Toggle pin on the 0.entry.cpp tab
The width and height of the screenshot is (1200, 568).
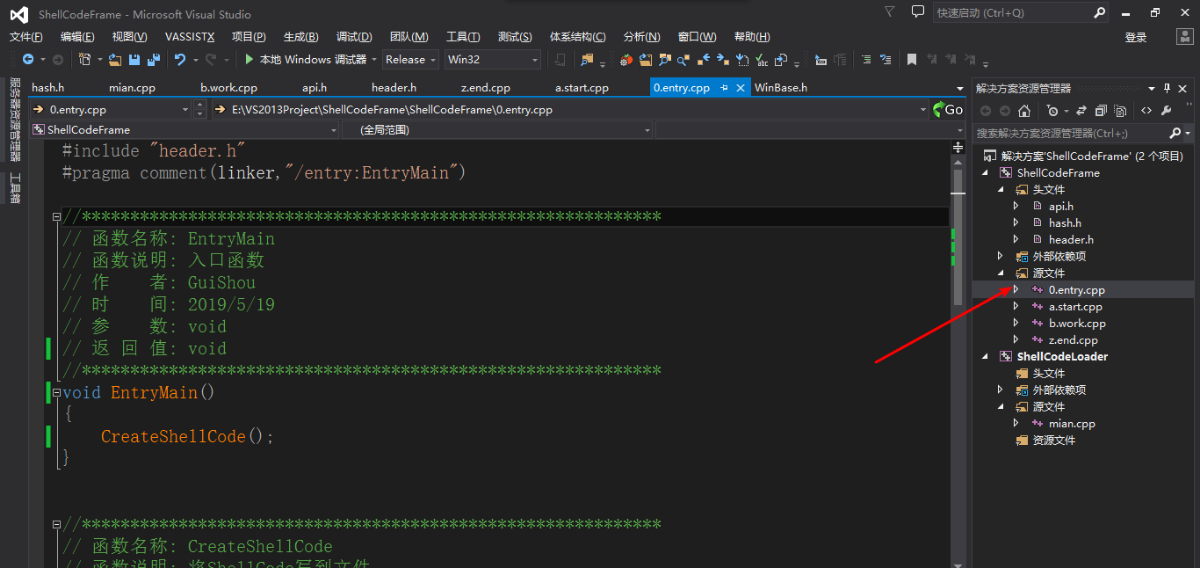[723, 88]
